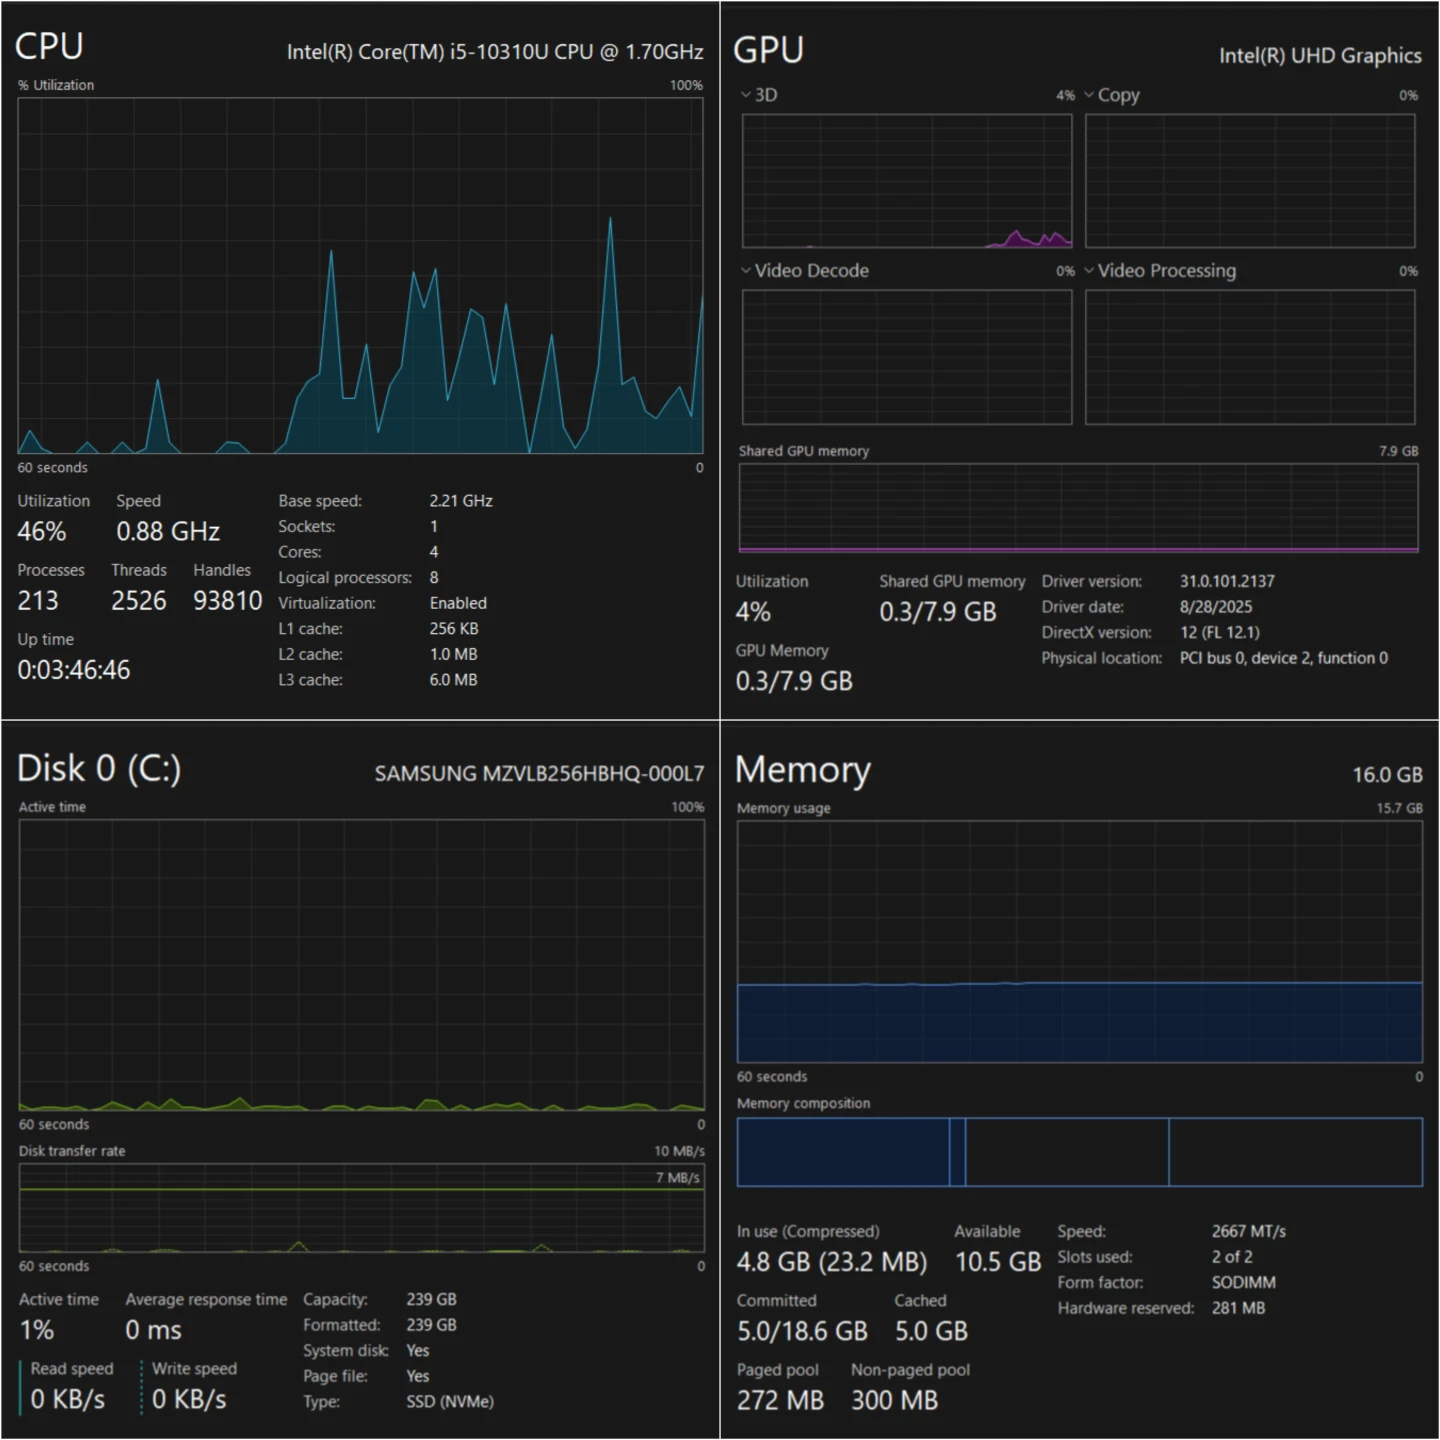Click the CPU % Utilization graph
Screen dimensions: 1440x1440
tap(360, 275)
